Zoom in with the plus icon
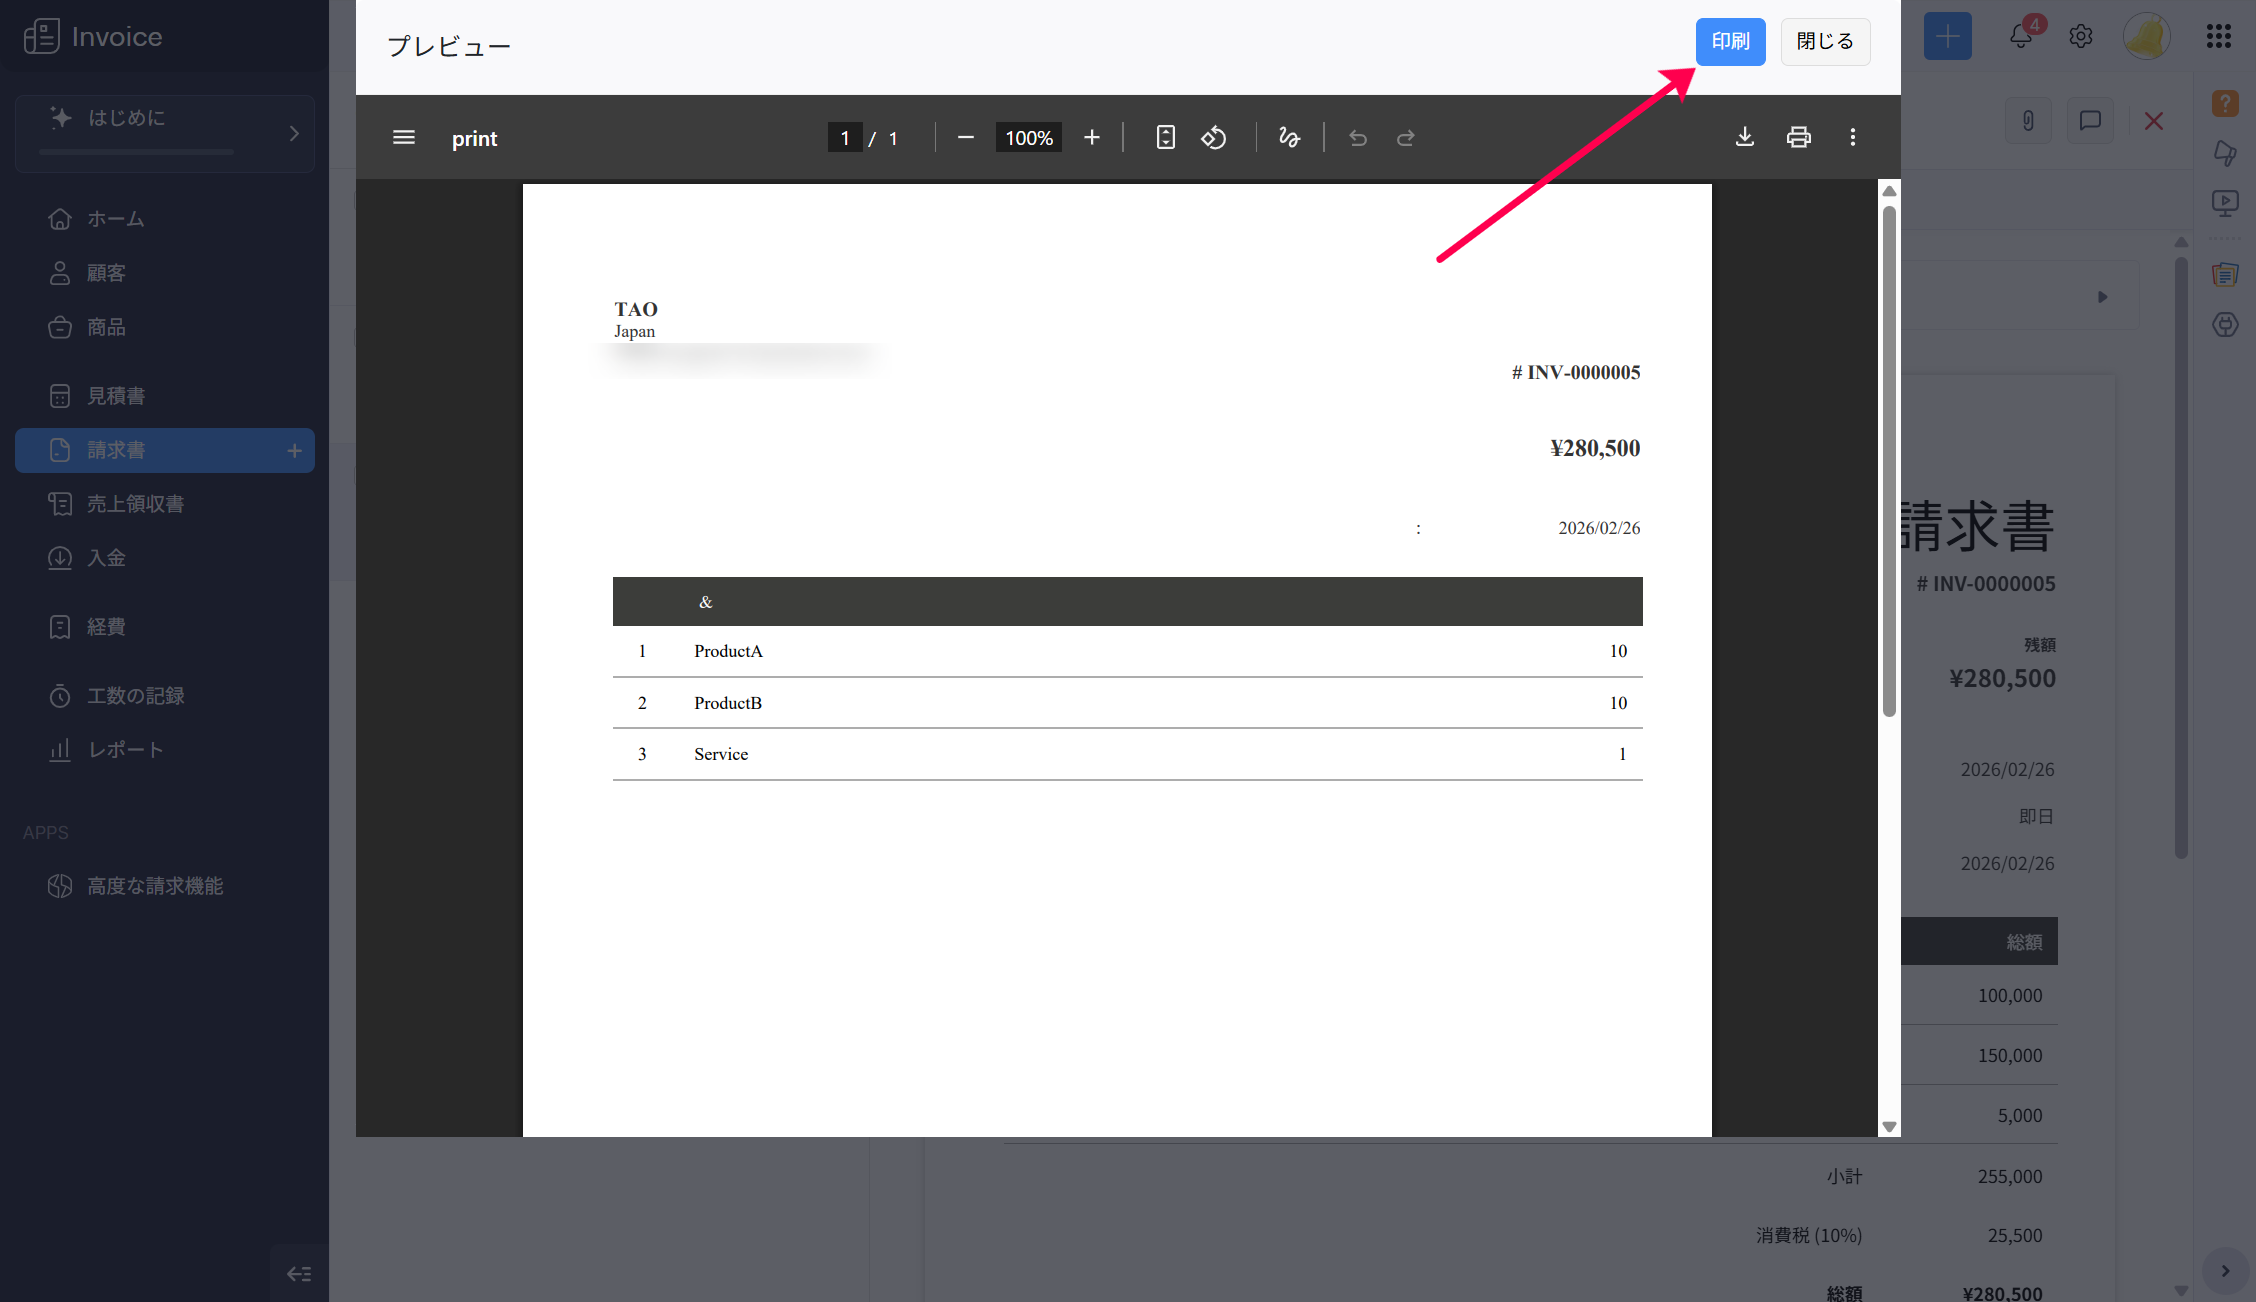This screenshot has width=2256, height=1302. (x=1091, y=137)
